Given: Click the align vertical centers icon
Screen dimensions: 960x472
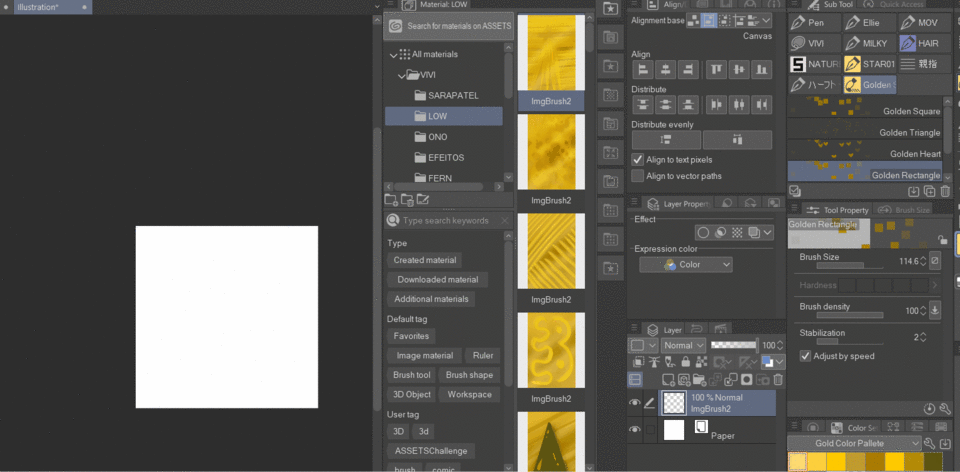Looking at the screenshot, I should (x=739, y=70).
